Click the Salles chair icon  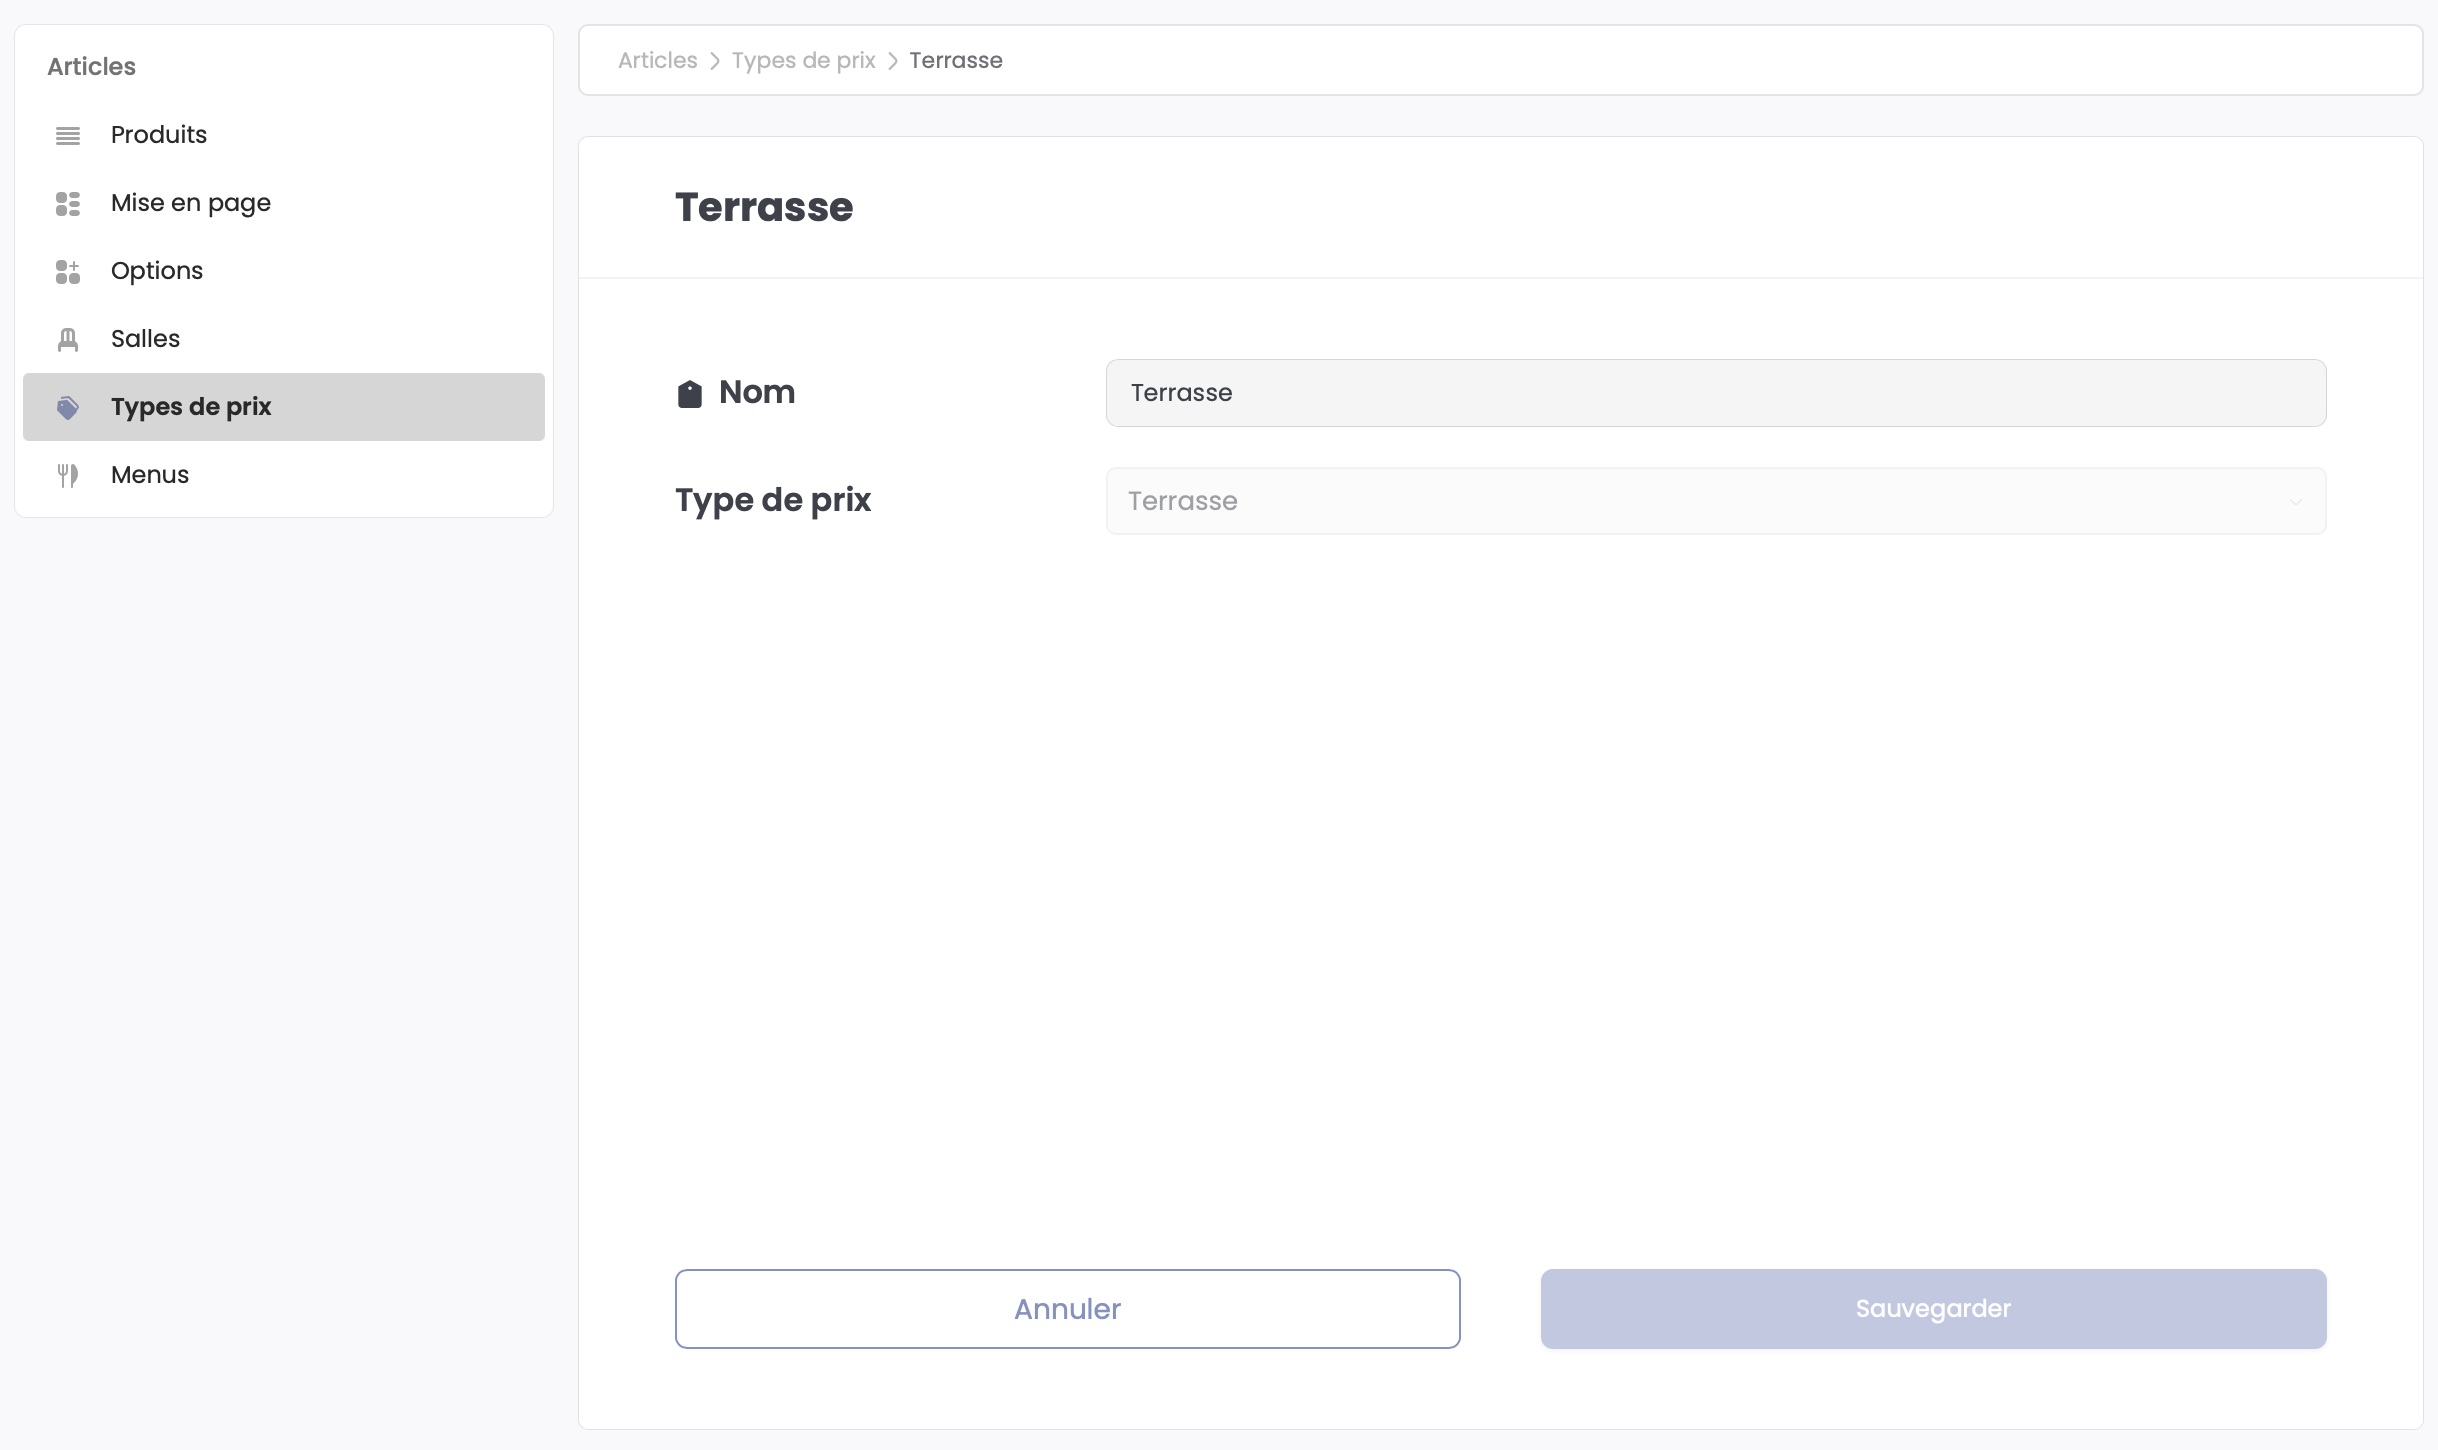click(68, 339)
